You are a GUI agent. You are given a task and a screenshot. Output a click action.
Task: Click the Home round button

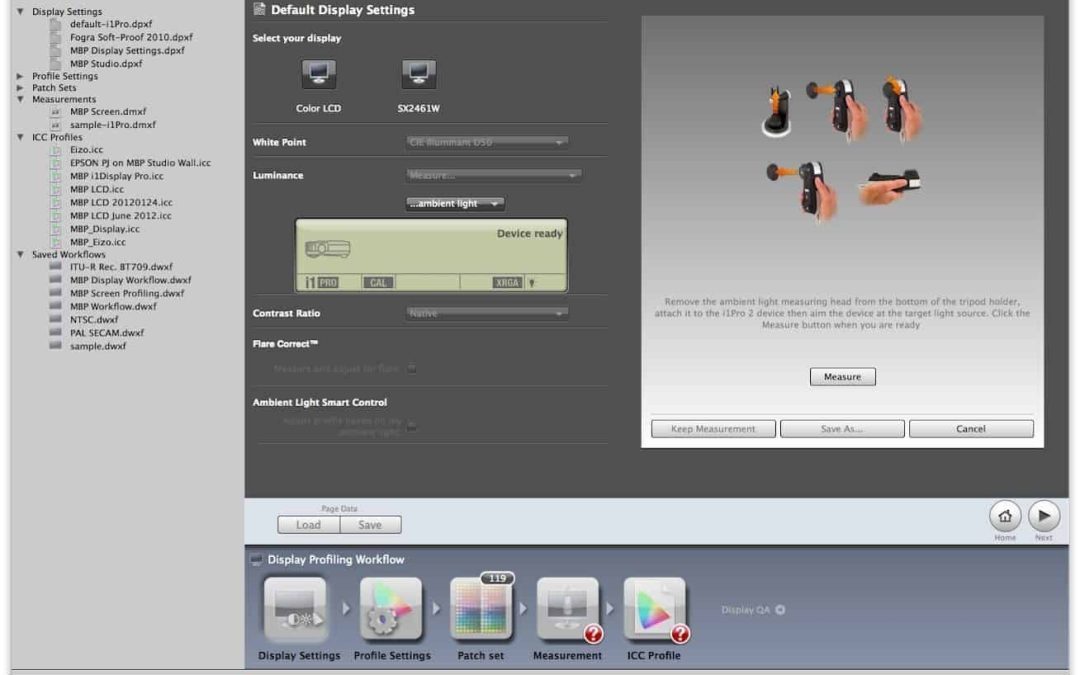(x=1005, y=516)
